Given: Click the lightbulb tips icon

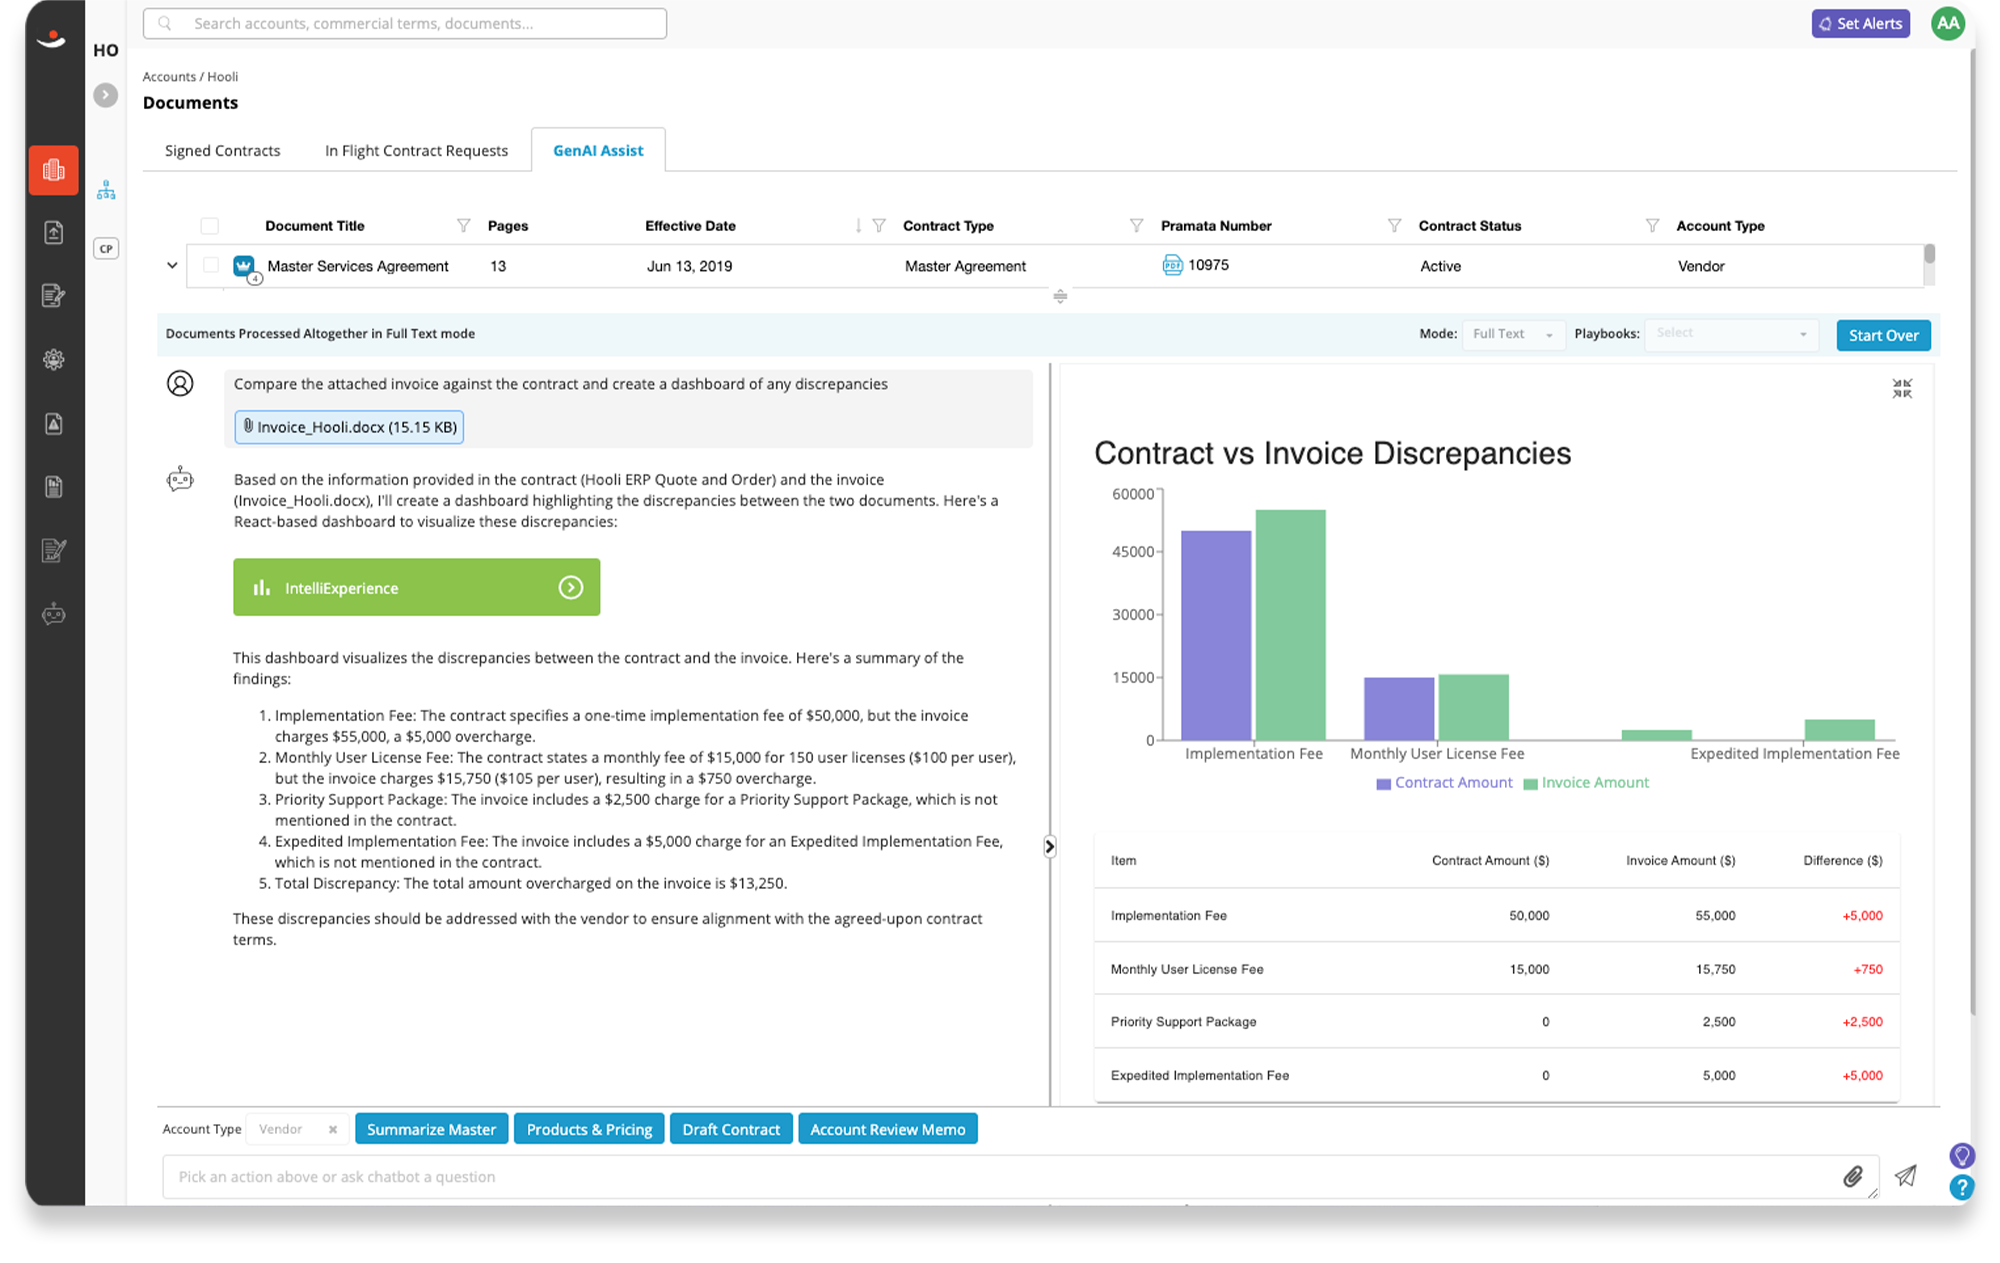Looking at the screenshot, I should pos(1962,1156).
